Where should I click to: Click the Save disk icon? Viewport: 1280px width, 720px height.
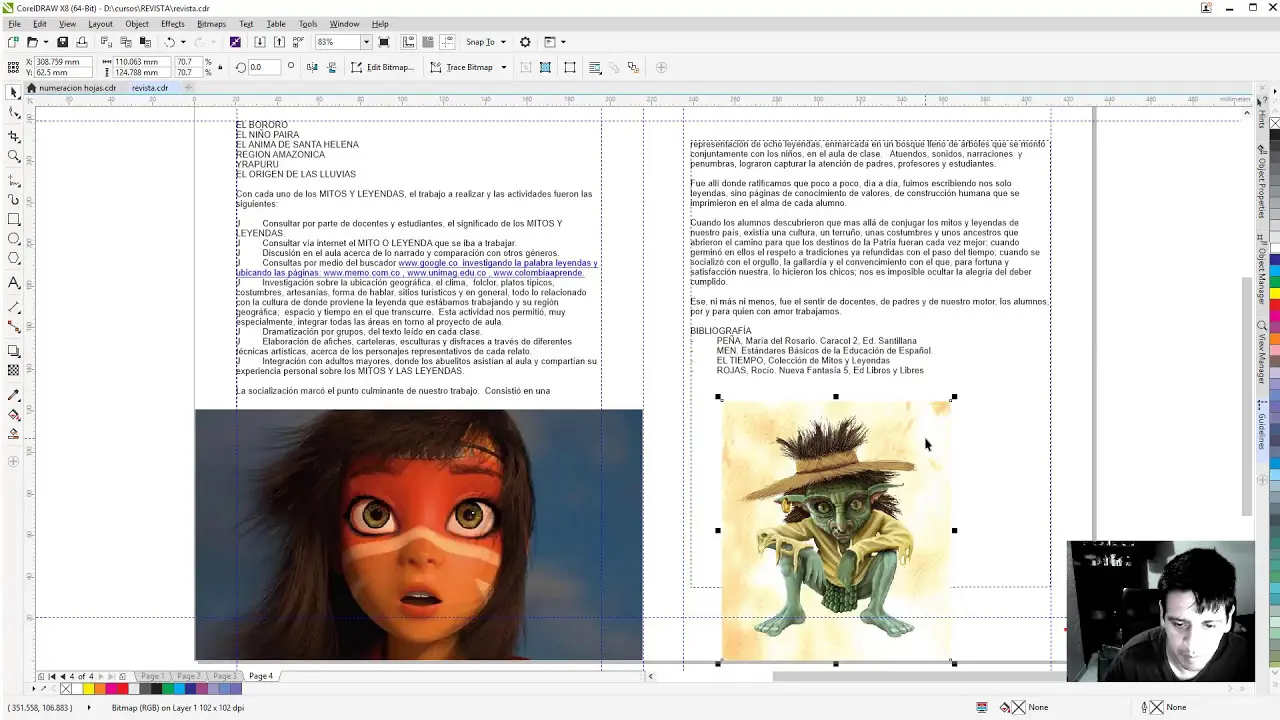62,42
